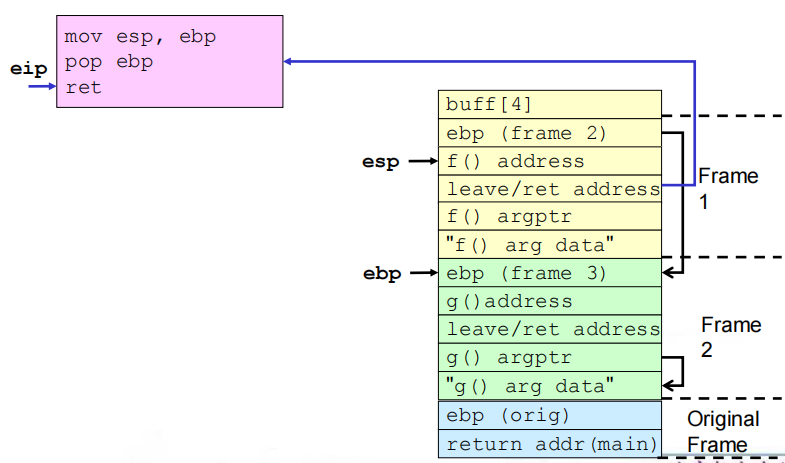Select the "f() argptr" stack cell
785x463 pixels.
[x=549, y=217]
